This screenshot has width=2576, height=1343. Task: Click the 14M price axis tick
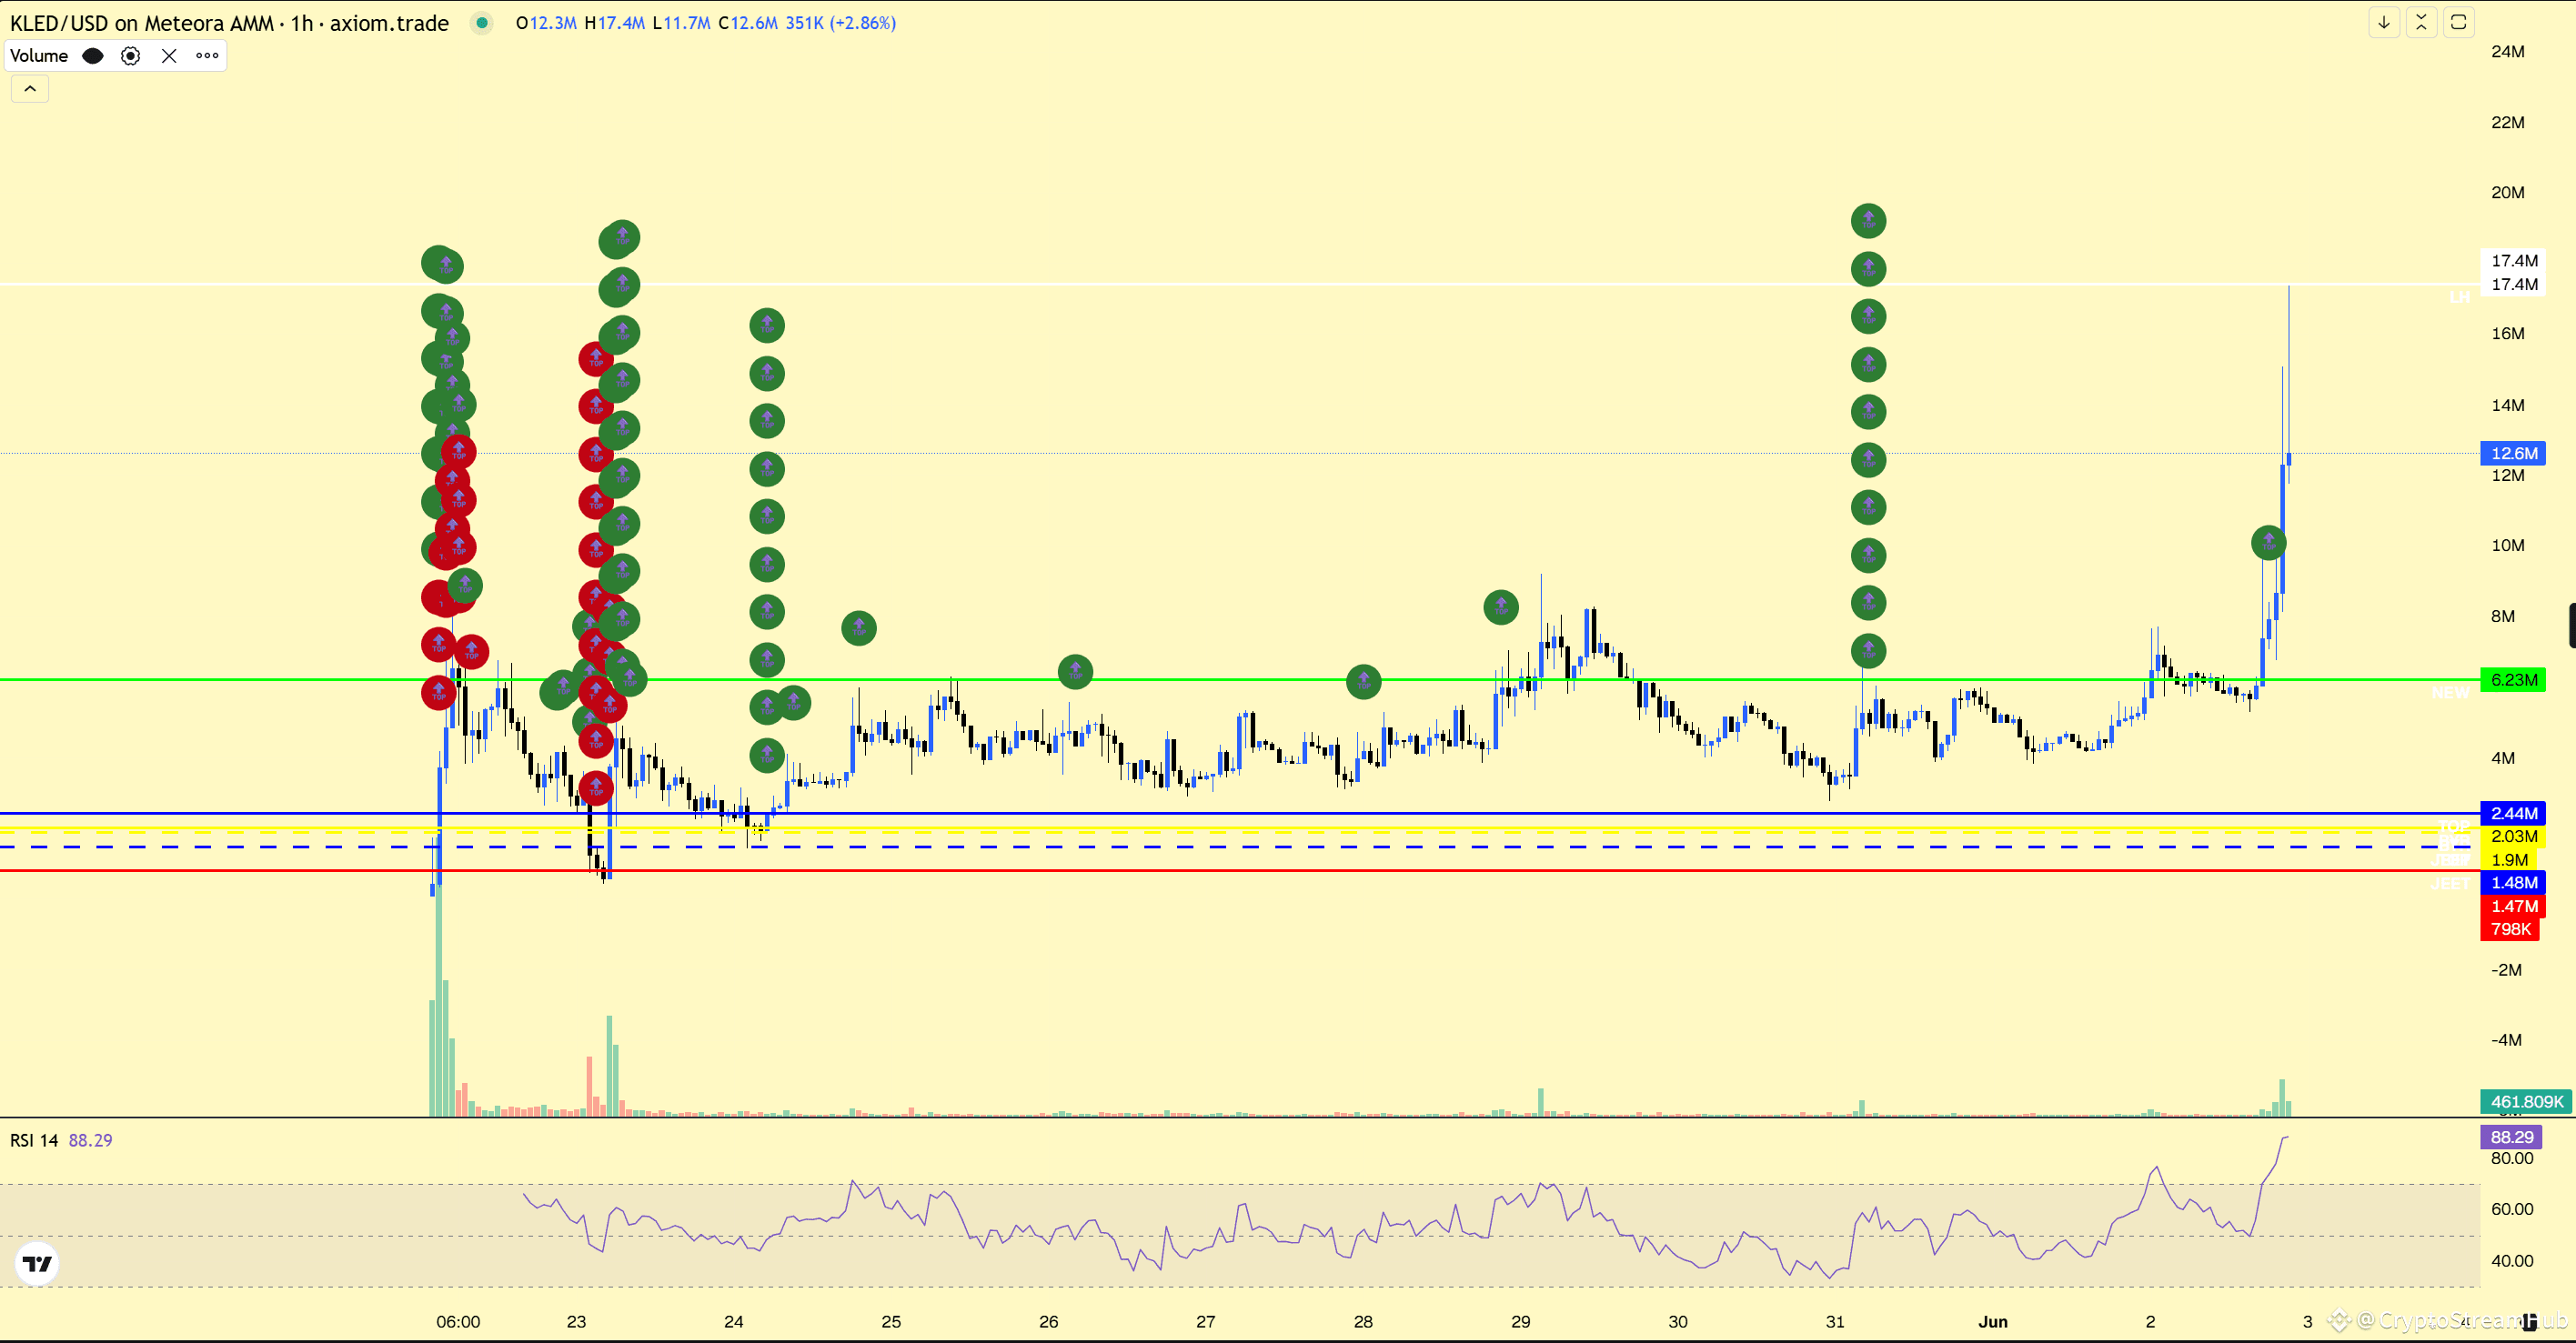click(2507, 405)
